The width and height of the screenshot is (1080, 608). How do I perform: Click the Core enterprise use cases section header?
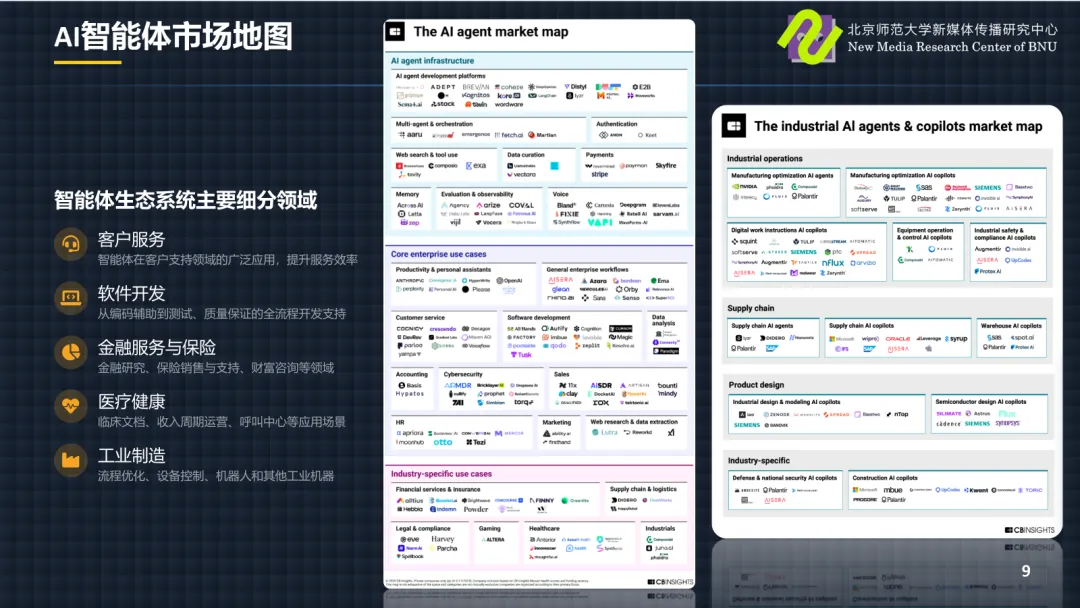pyautogui.click(x=439, y=254)
